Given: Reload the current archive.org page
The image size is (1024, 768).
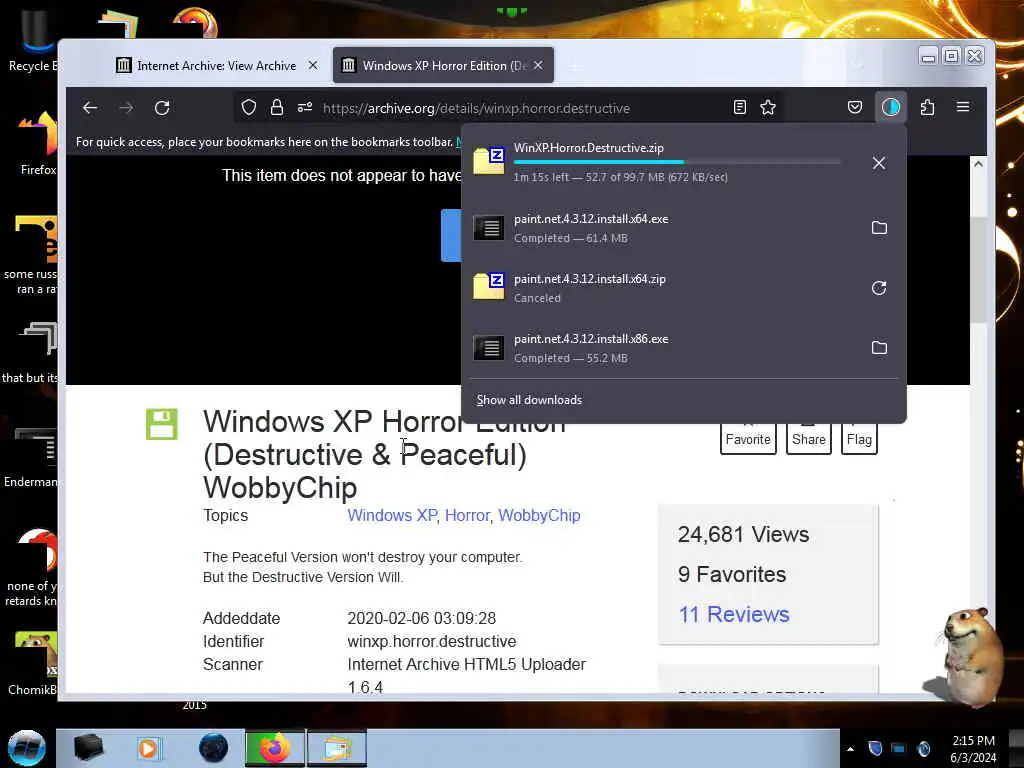Looking at the screenshot, I should point(162,108).
